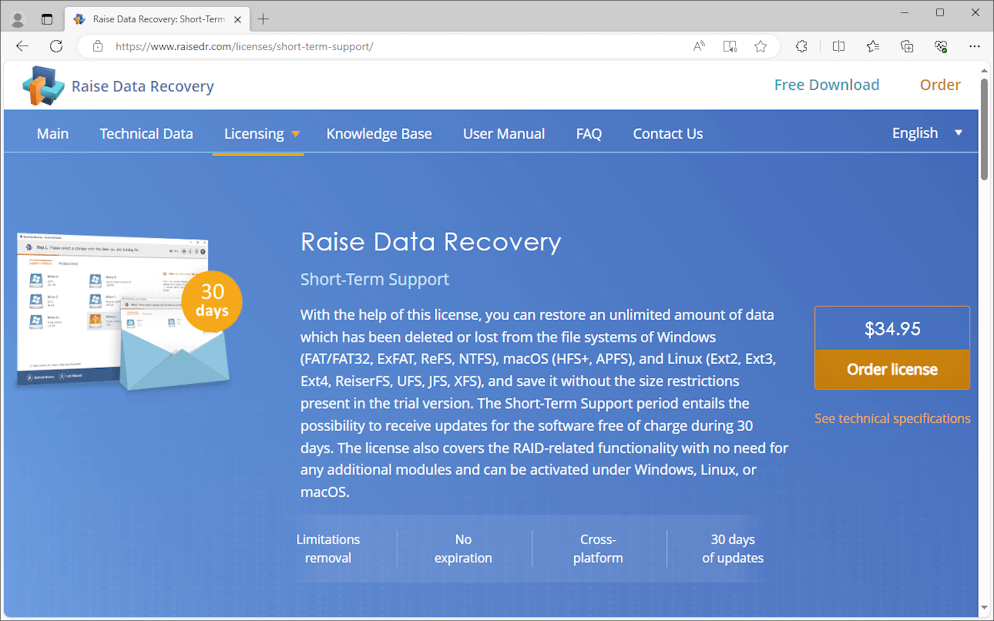Image resolution: width=994 pixels, height=621 pixels.
Task: Open the browser Extensions puzzle icon
Action: coord(801,46)
